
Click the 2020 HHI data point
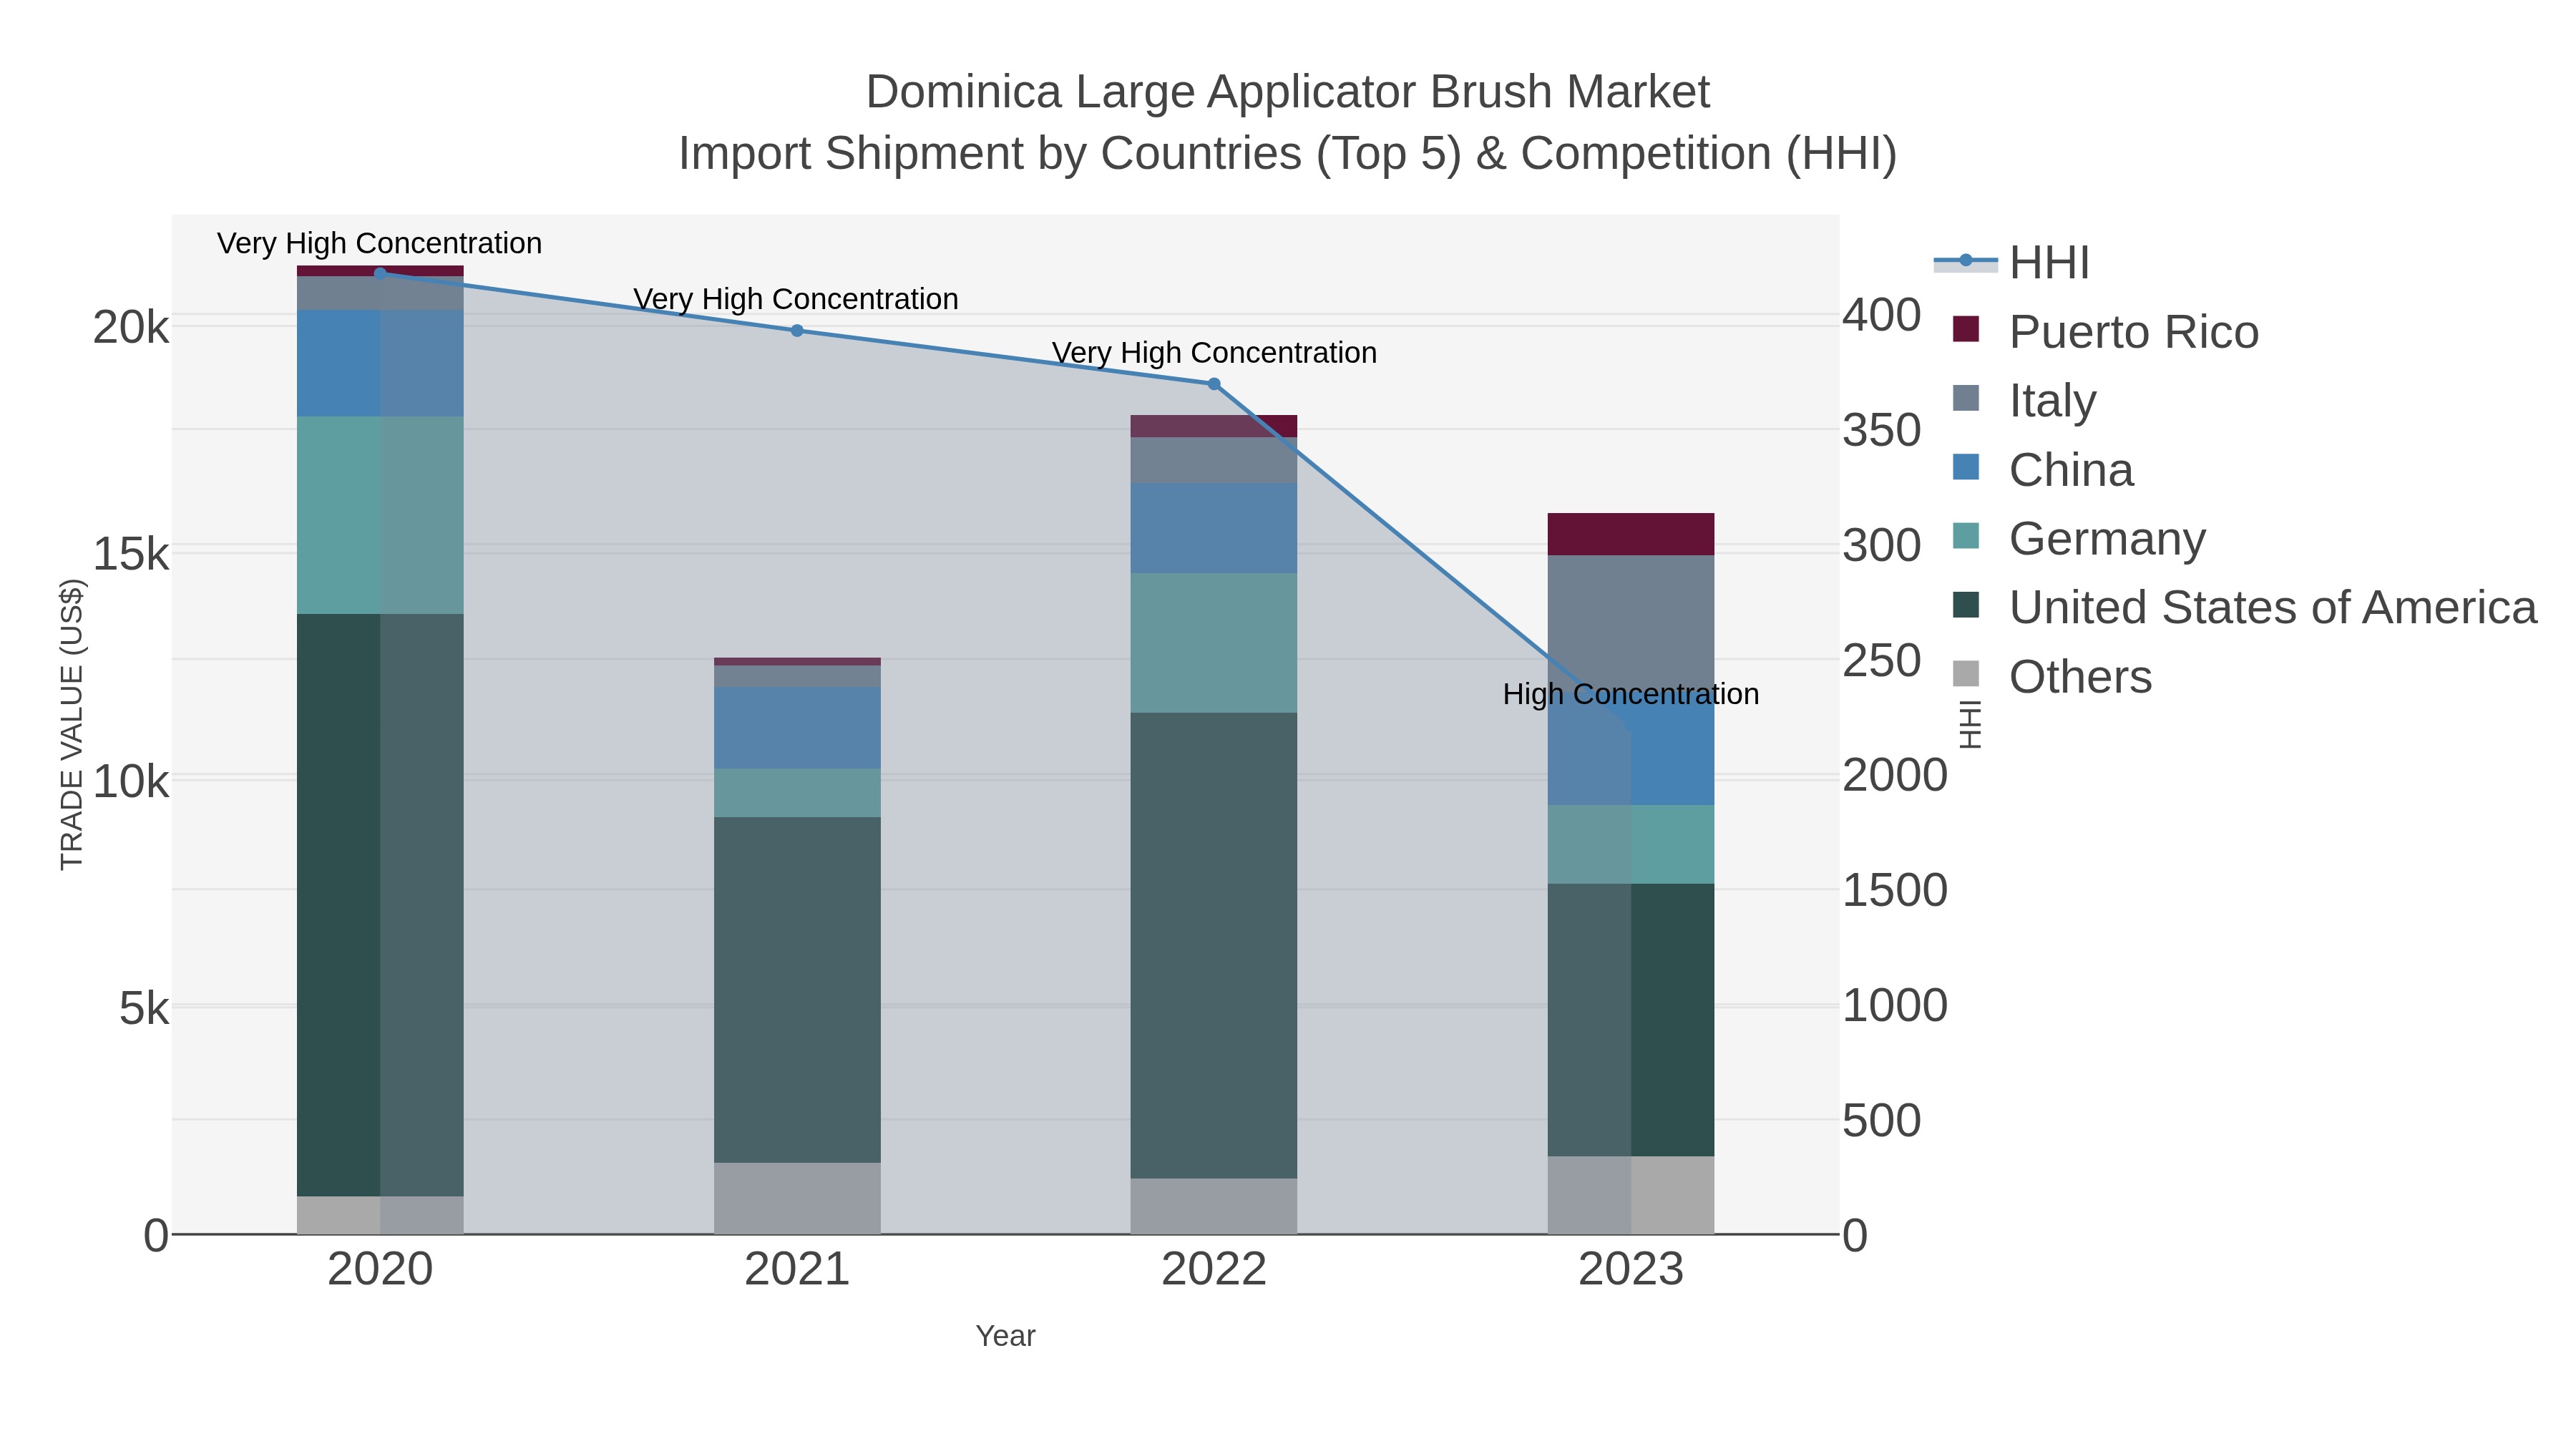pos(380,273)
